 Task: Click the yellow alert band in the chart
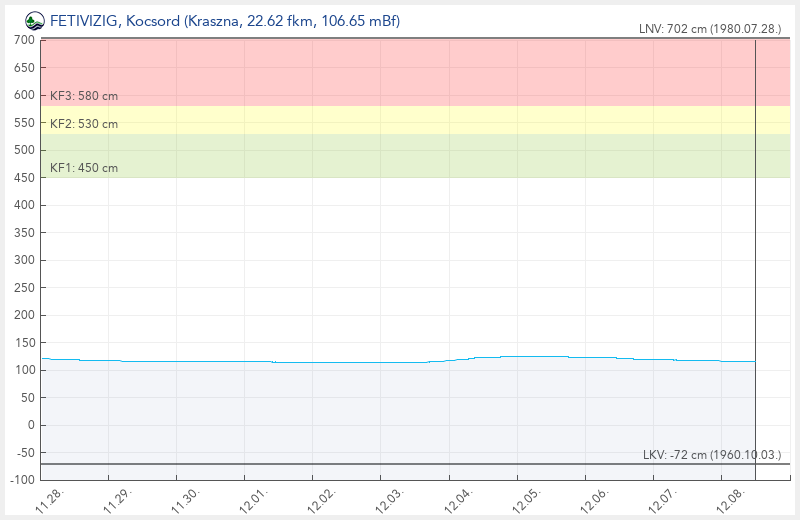click(400, 120)
